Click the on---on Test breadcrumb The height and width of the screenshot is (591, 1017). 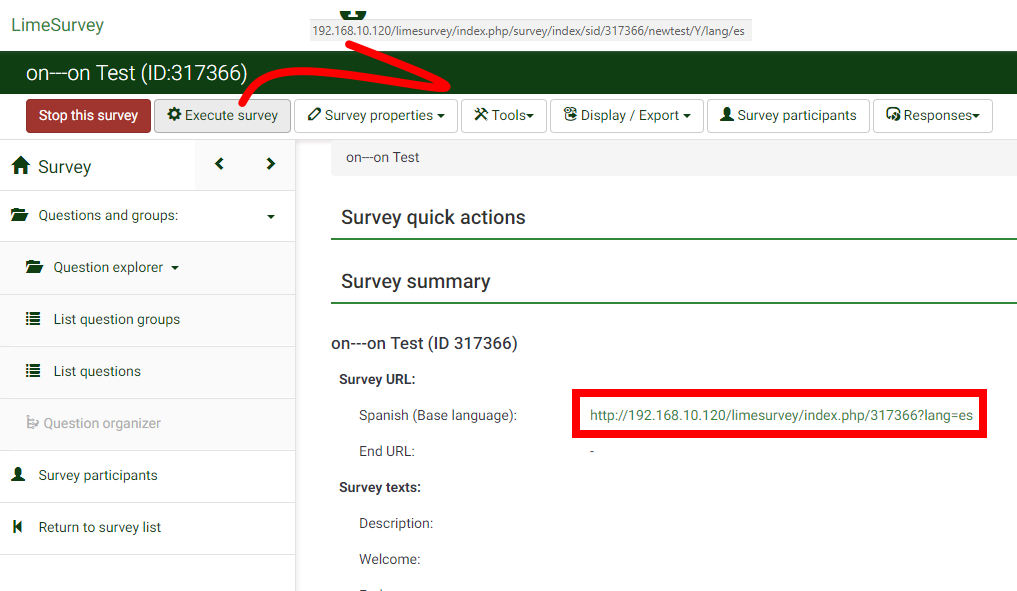[x=383, y=158]
